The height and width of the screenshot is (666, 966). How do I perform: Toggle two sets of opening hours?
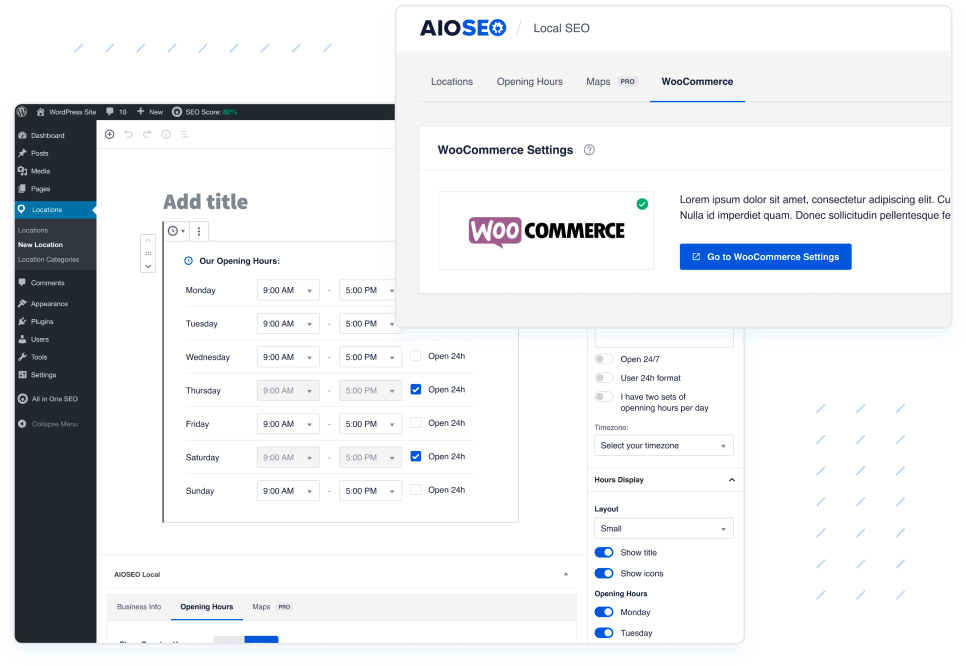pyautogui.click(x=604, y=397)
